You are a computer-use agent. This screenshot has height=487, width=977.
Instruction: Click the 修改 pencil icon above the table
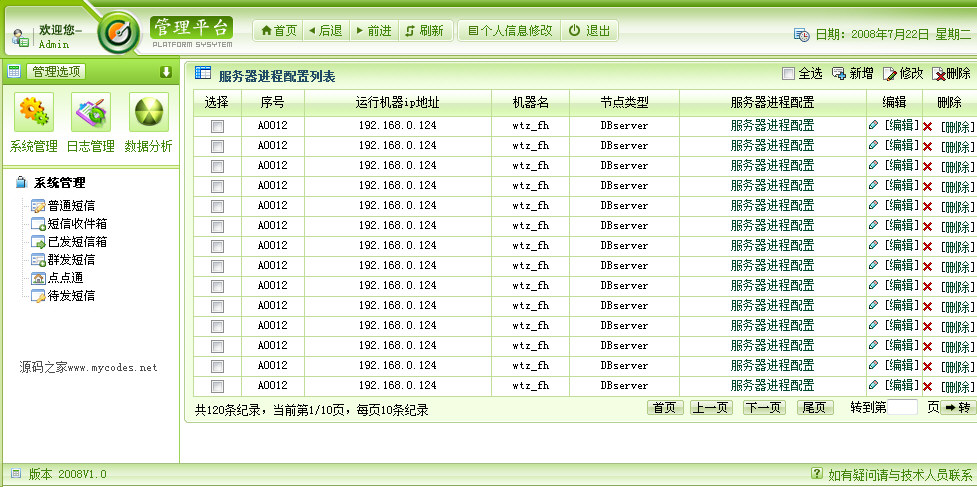click(x=889, y=74)
